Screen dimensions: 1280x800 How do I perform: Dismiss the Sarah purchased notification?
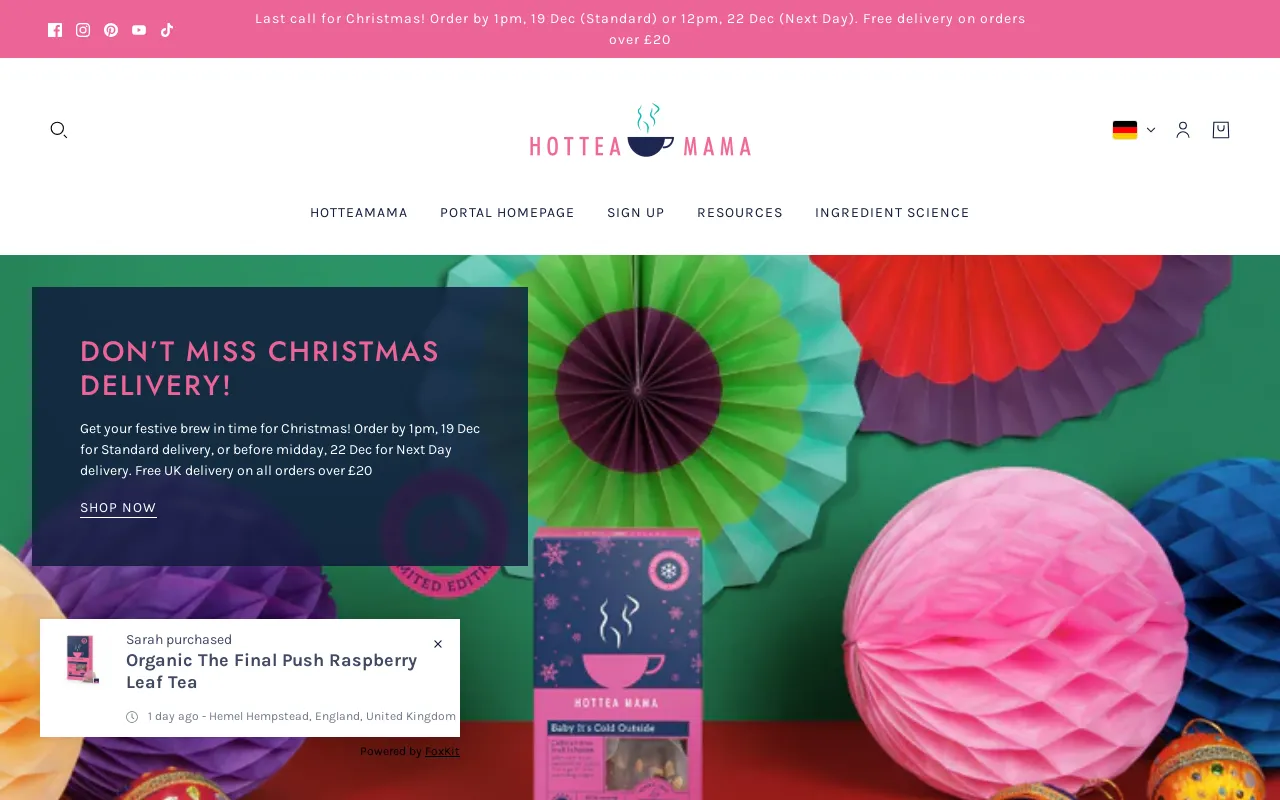[x=438, y=644]
